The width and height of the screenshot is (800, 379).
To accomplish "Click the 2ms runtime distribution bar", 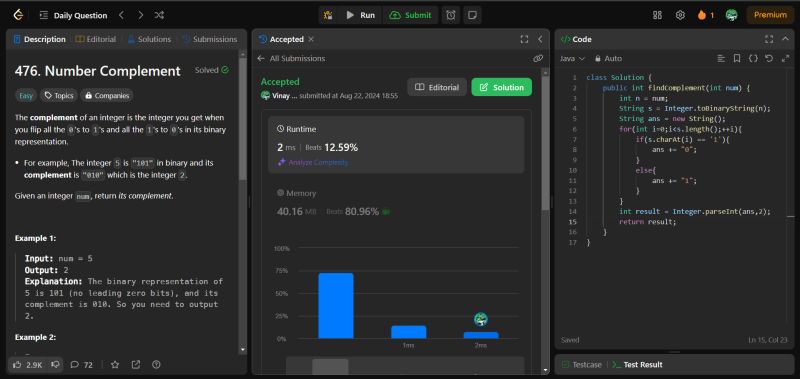I will tap(481, 335).
